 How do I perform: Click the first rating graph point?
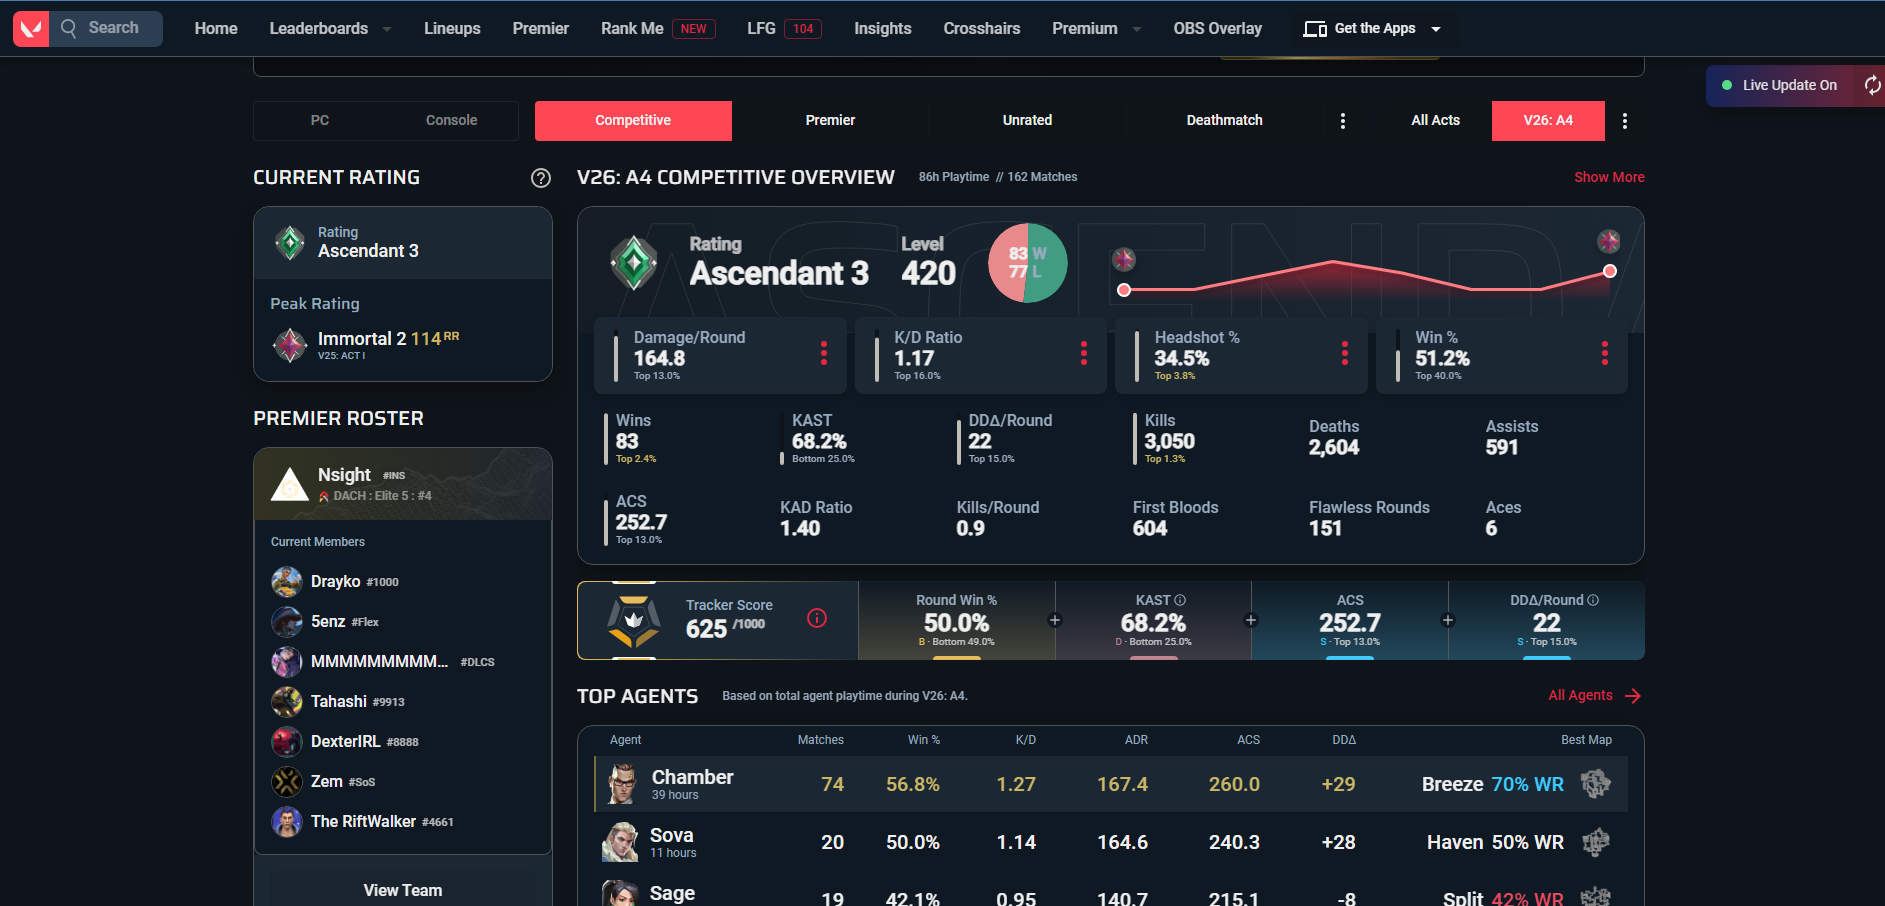pyautogui.click(x=1124, y=290)
